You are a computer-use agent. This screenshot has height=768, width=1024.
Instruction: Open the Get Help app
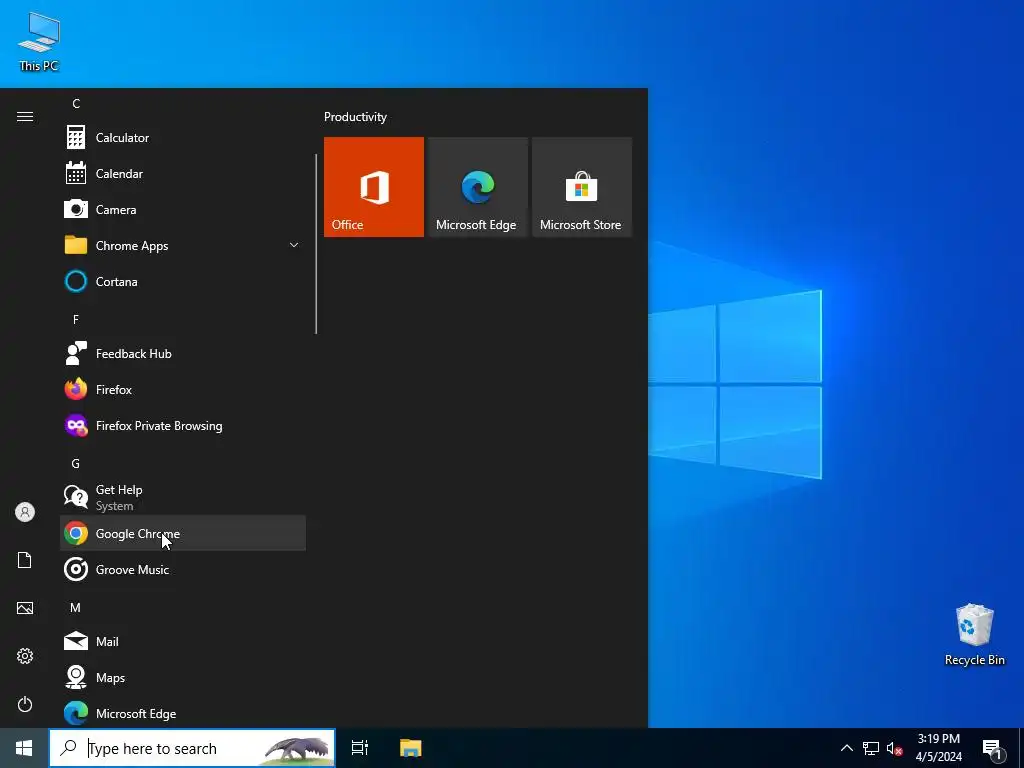[183, 498]
